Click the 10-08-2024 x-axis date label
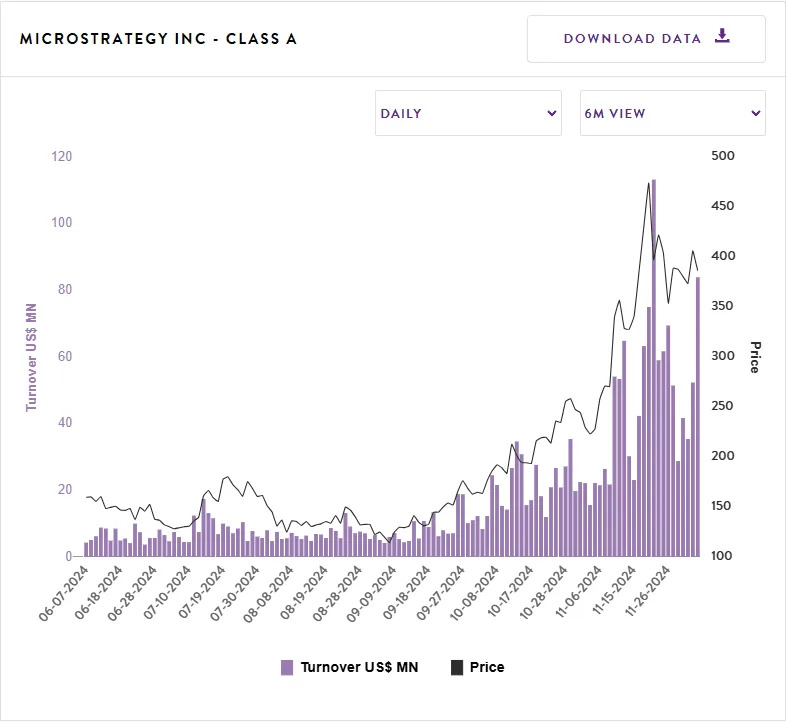 474,593
